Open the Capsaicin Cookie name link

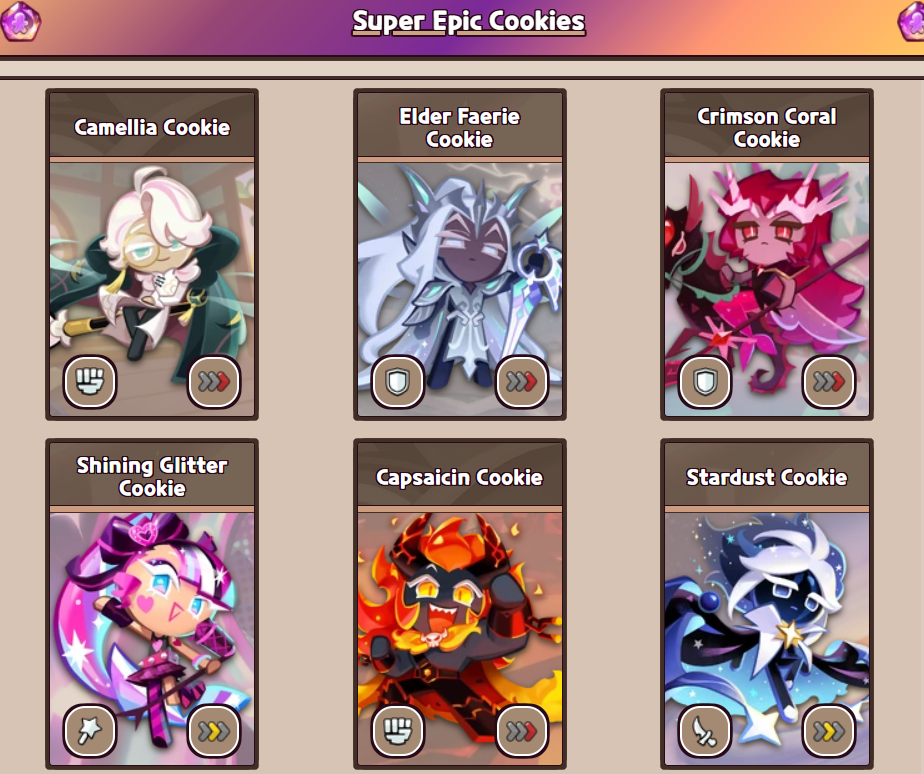click(460, 477)
